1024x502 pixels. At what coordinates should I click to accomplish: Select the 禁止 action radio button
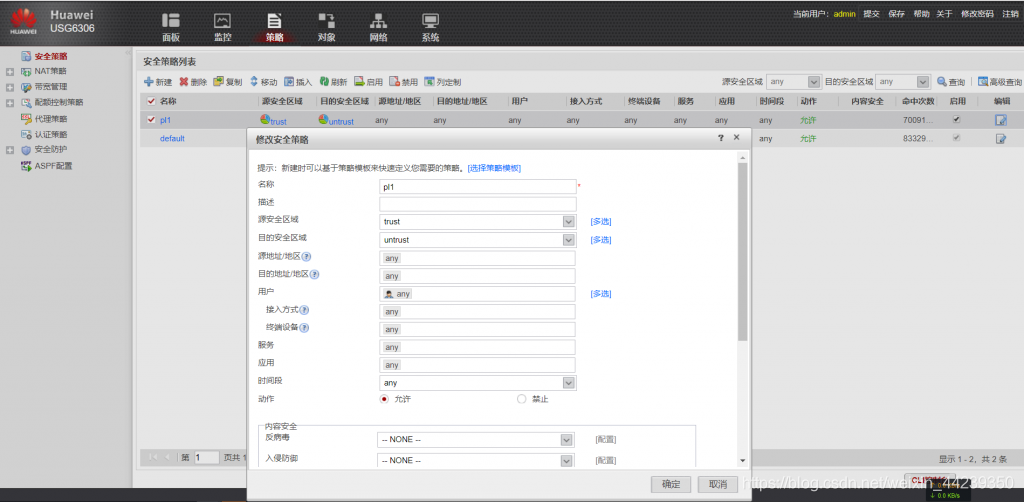click(521, 399)
